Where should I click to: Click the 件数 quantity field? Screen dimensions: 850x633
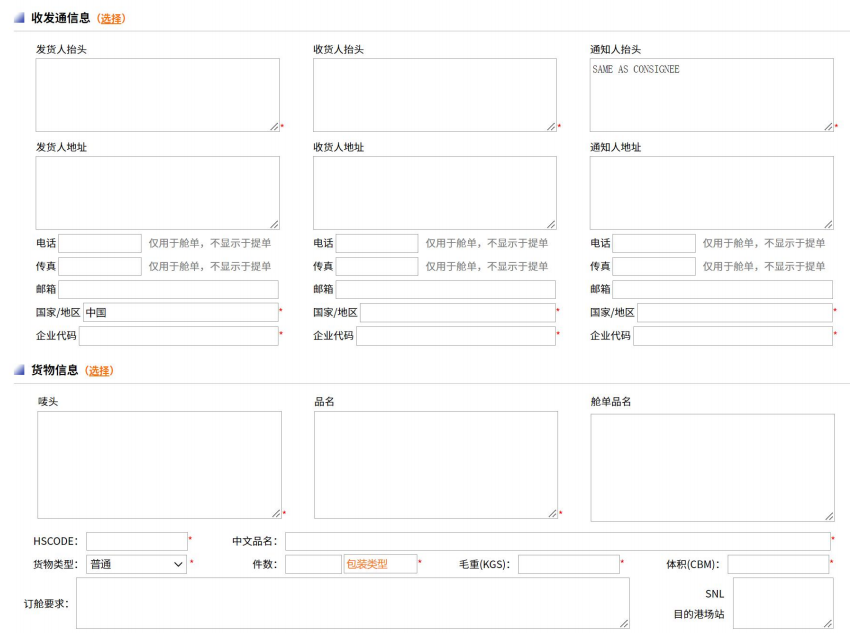(313, 564)
